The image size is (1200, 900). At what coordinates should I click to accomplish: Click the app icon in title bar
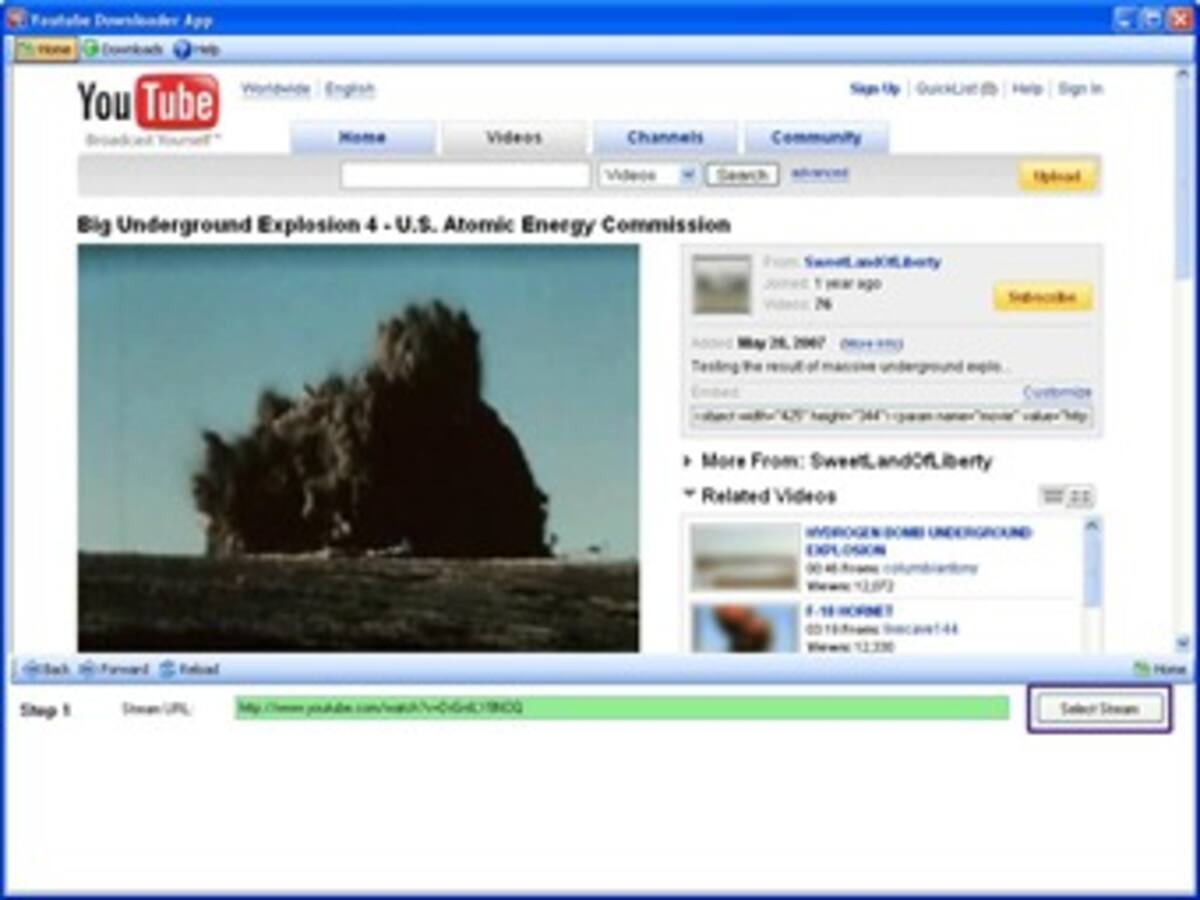(x=16, y=19)
